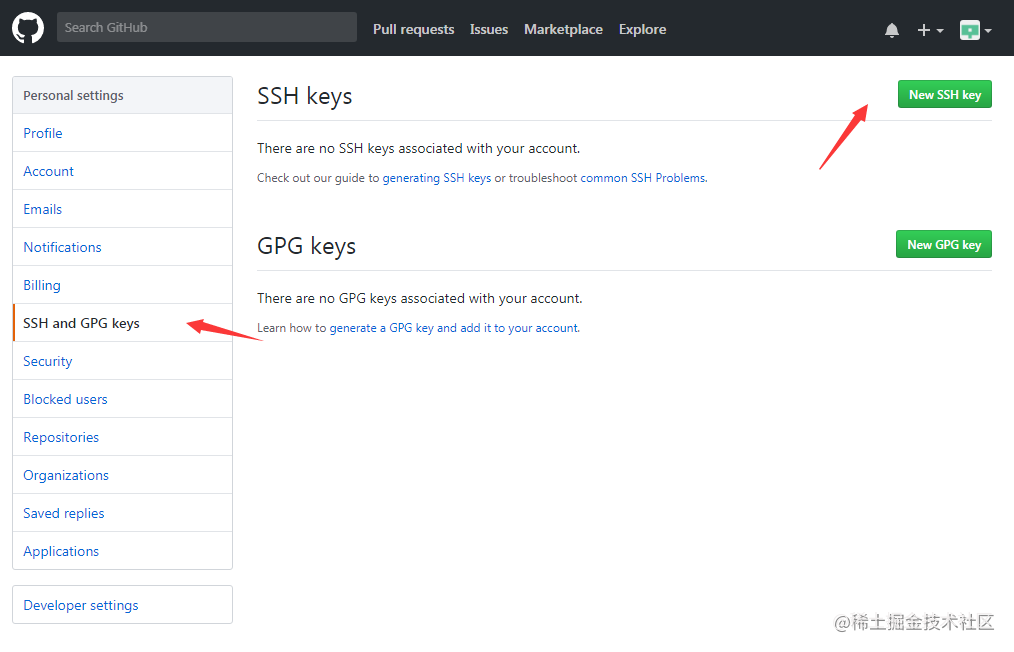Click the New GPG key button
The image size is (1014, 652).
[x=944, y=244]
